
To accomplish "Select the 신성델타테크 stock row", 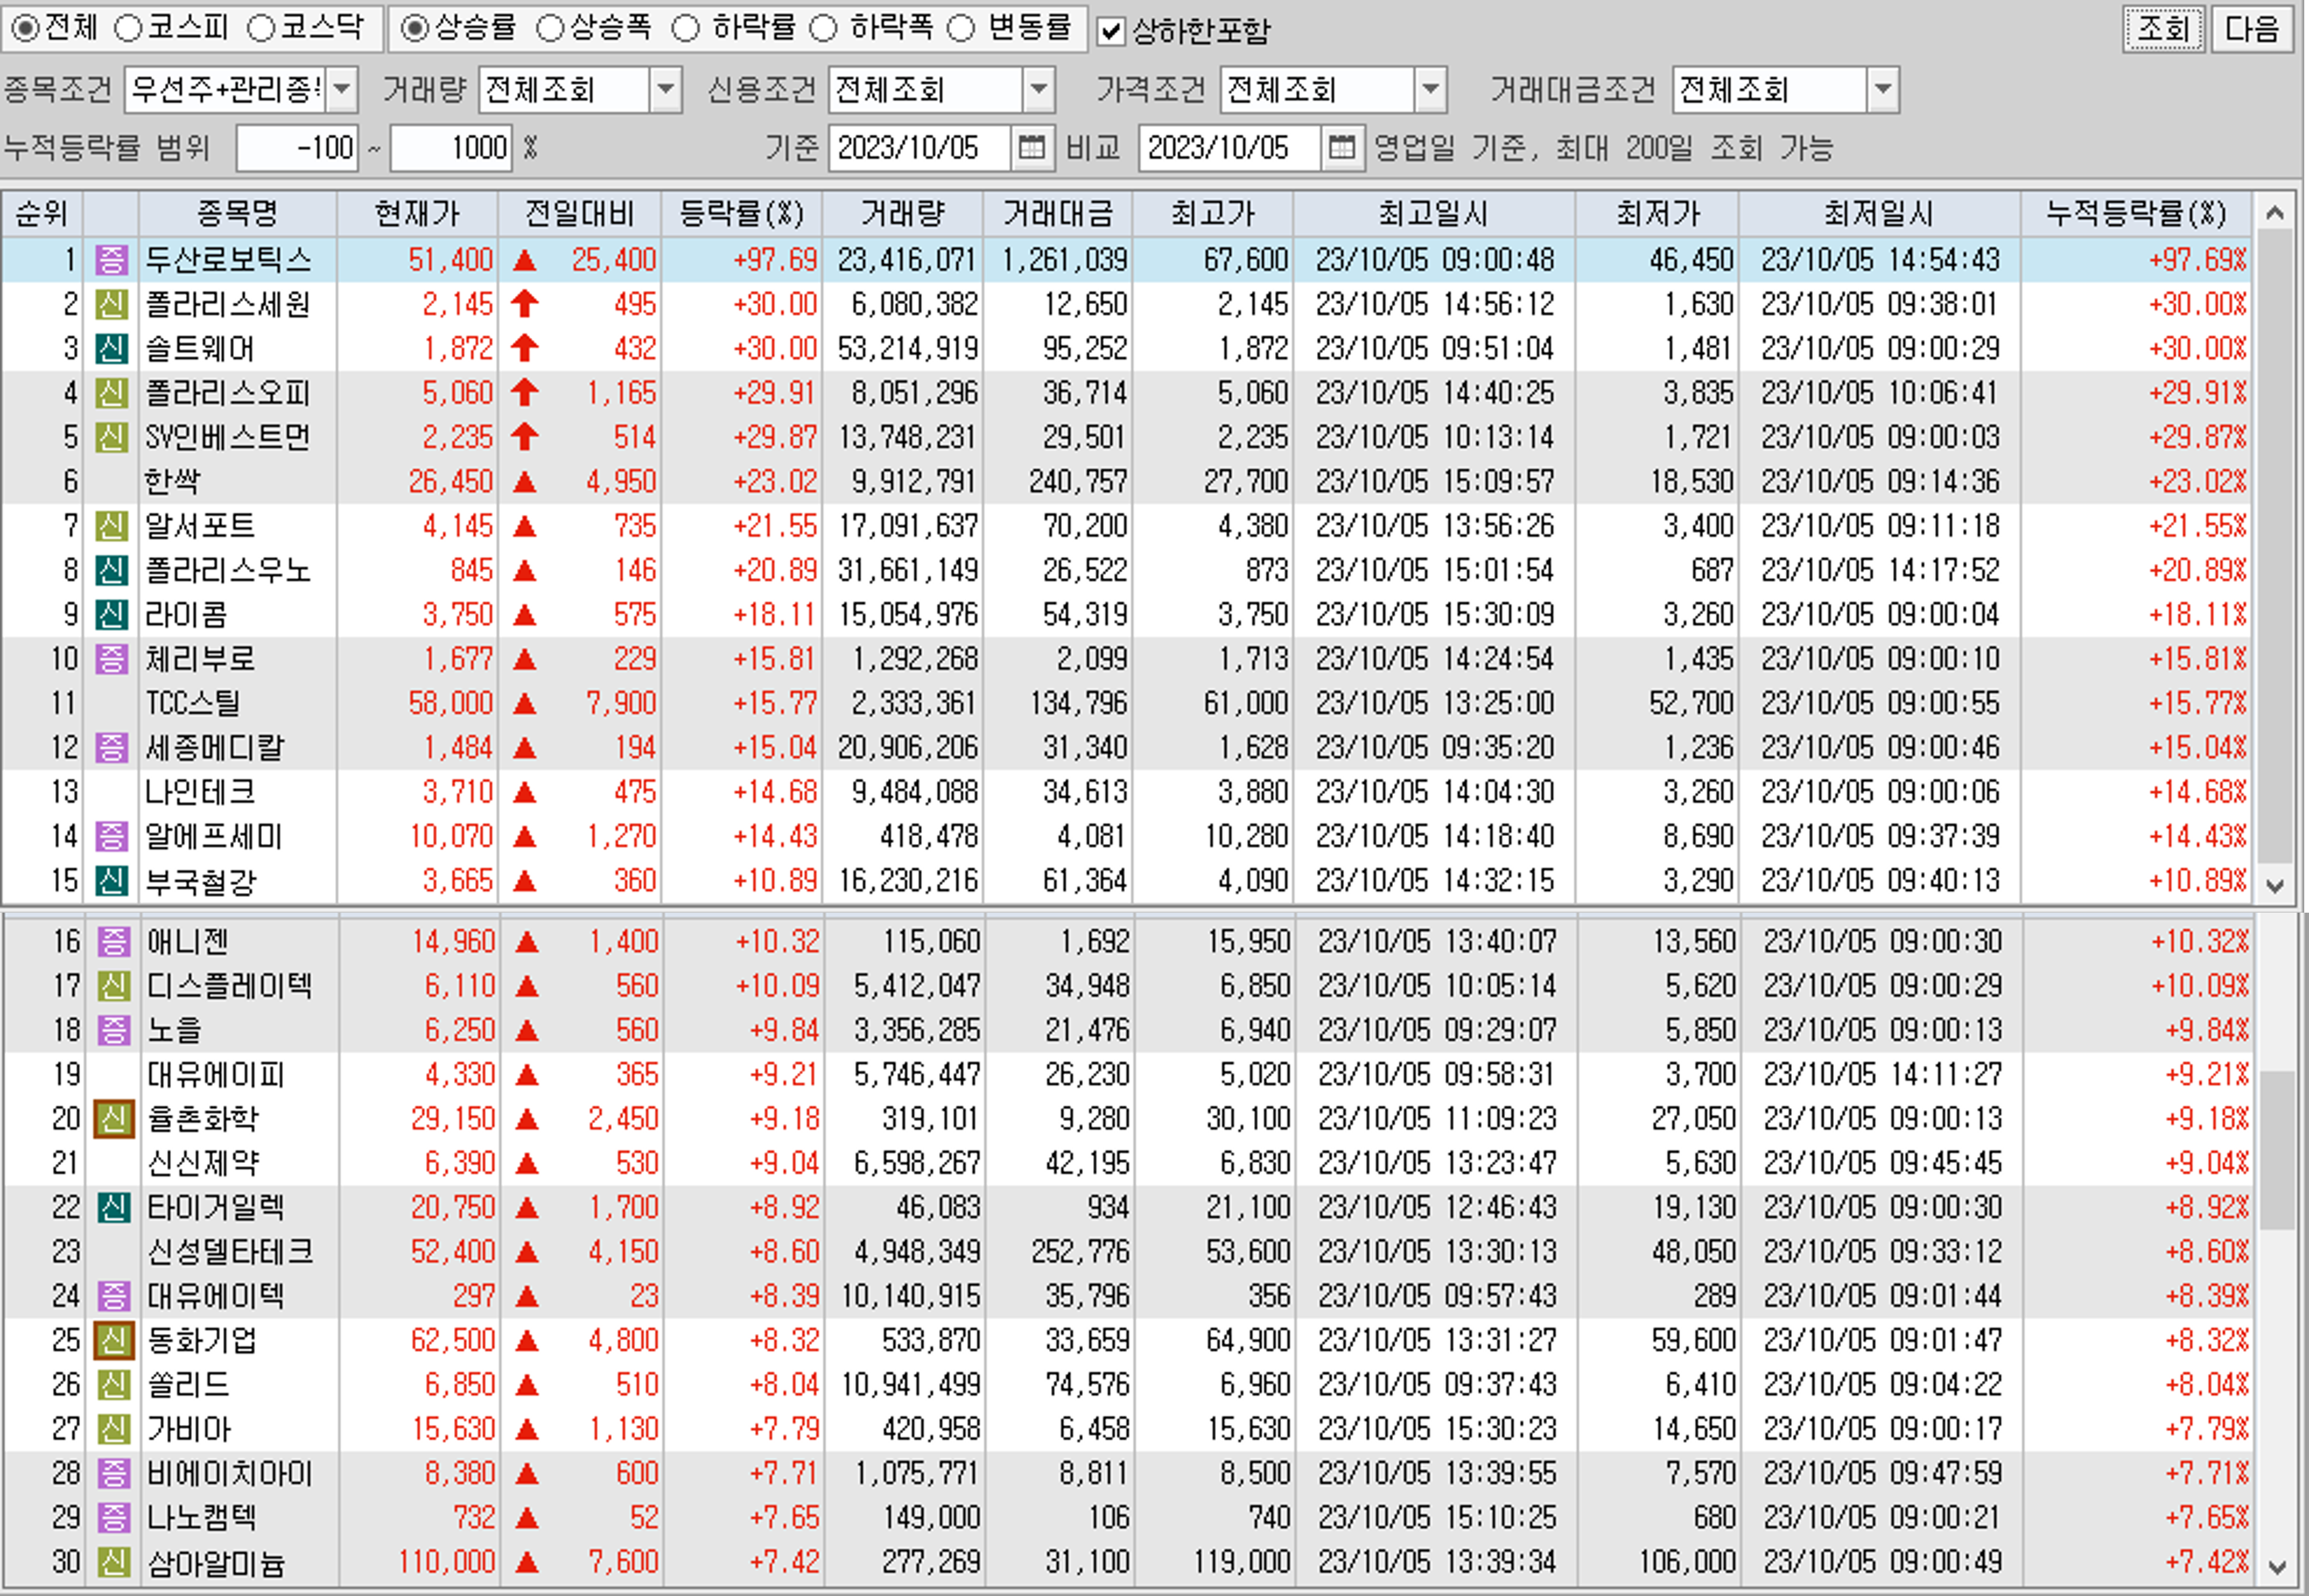I will (1129, 1251).
